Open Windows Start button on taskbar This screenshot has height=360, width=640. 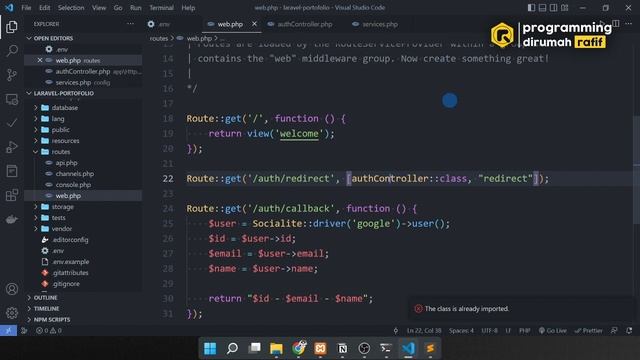(210, 348)
